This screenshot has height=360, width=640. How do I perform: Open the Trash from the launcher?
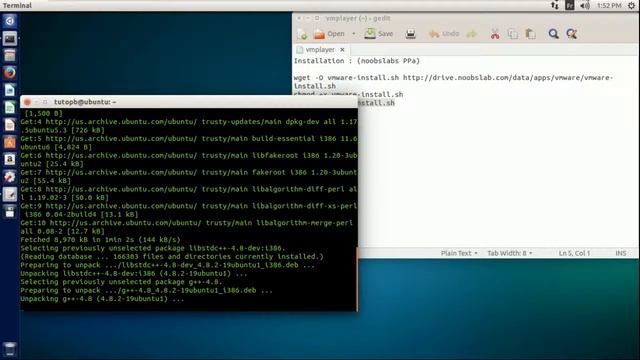click(10, 349)
